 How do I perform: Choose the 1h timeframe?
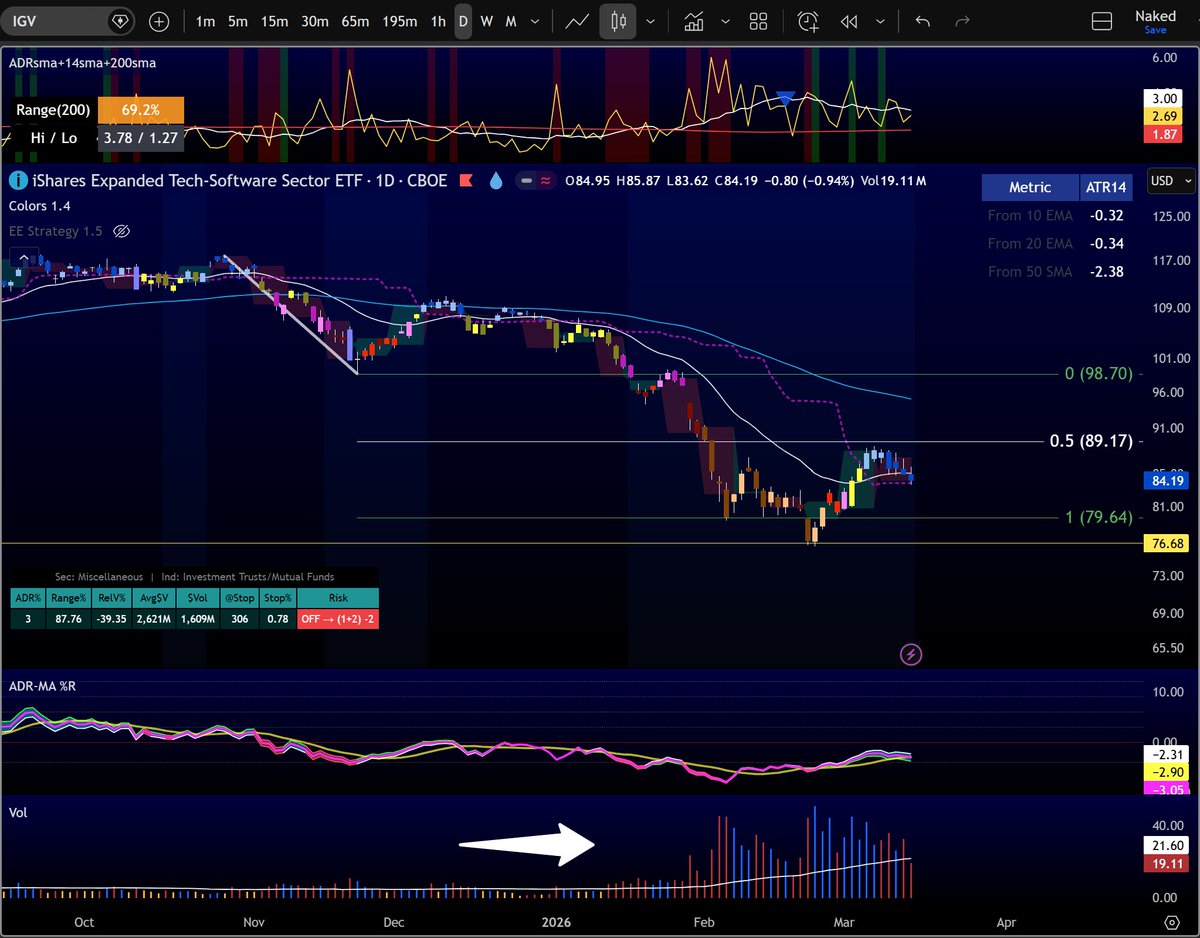tap(438, 21)
